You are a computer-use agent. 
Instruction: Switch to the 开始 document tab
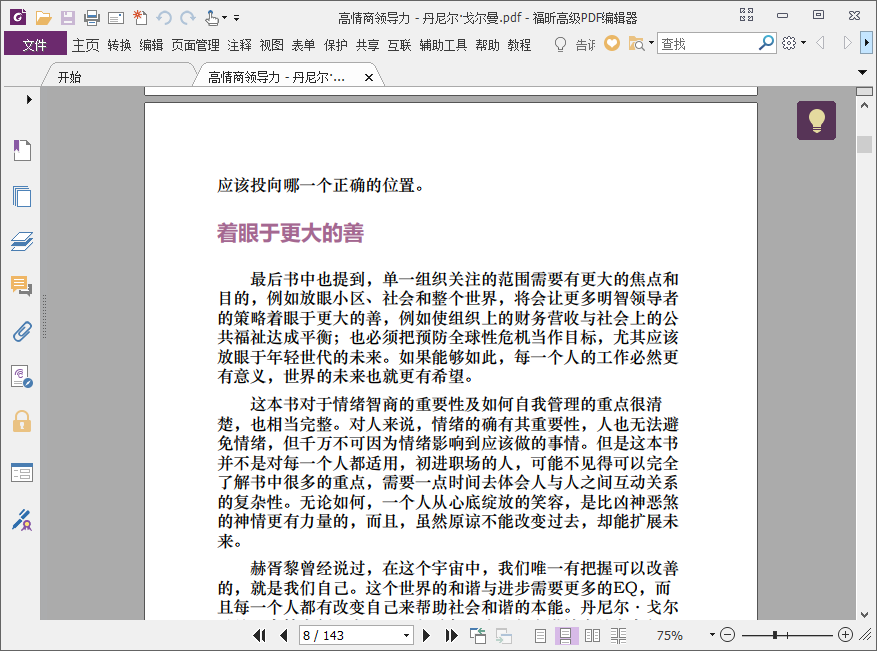[x=69, y=77]
